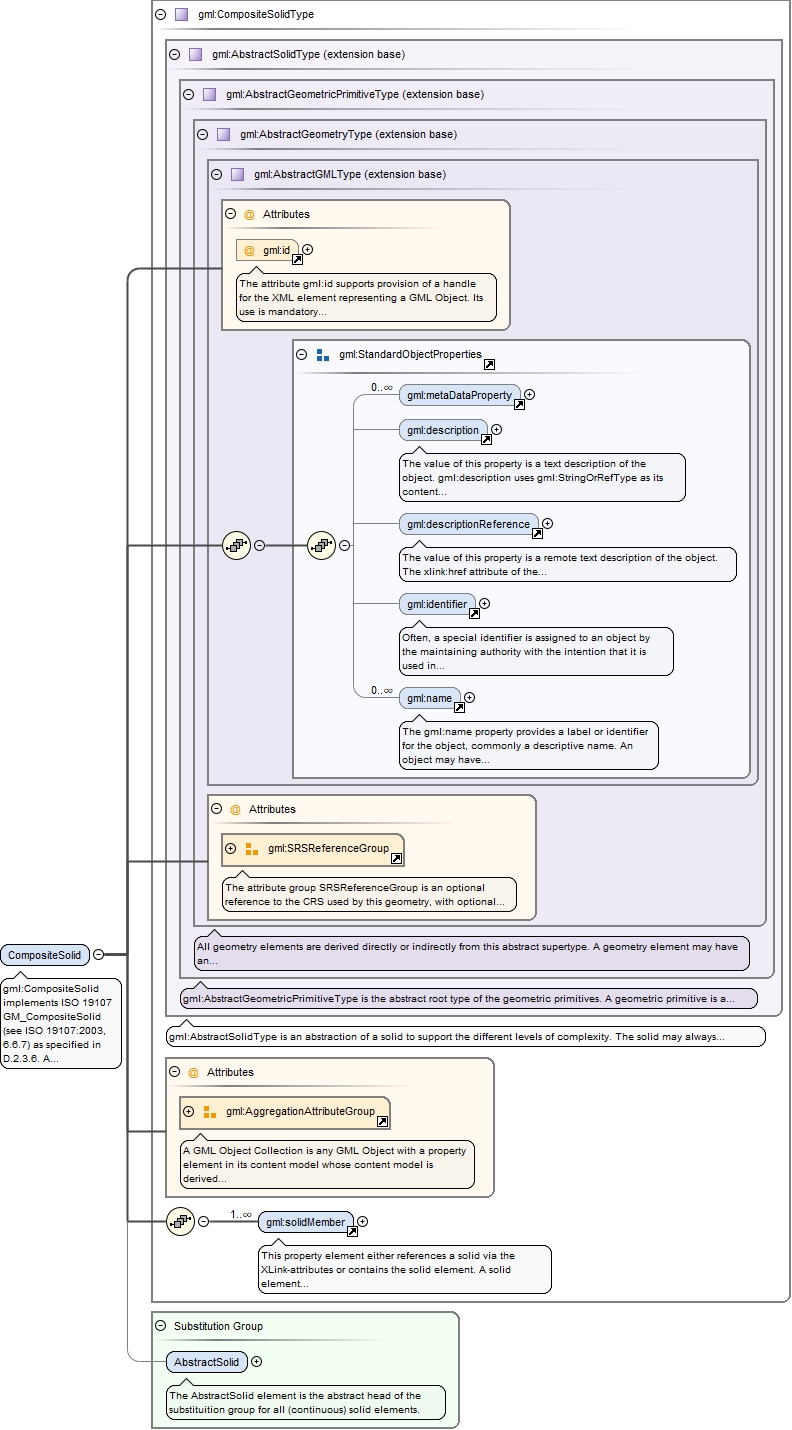
Task: Click the link arrow on gml:identifier
Action: pos(474,613)
